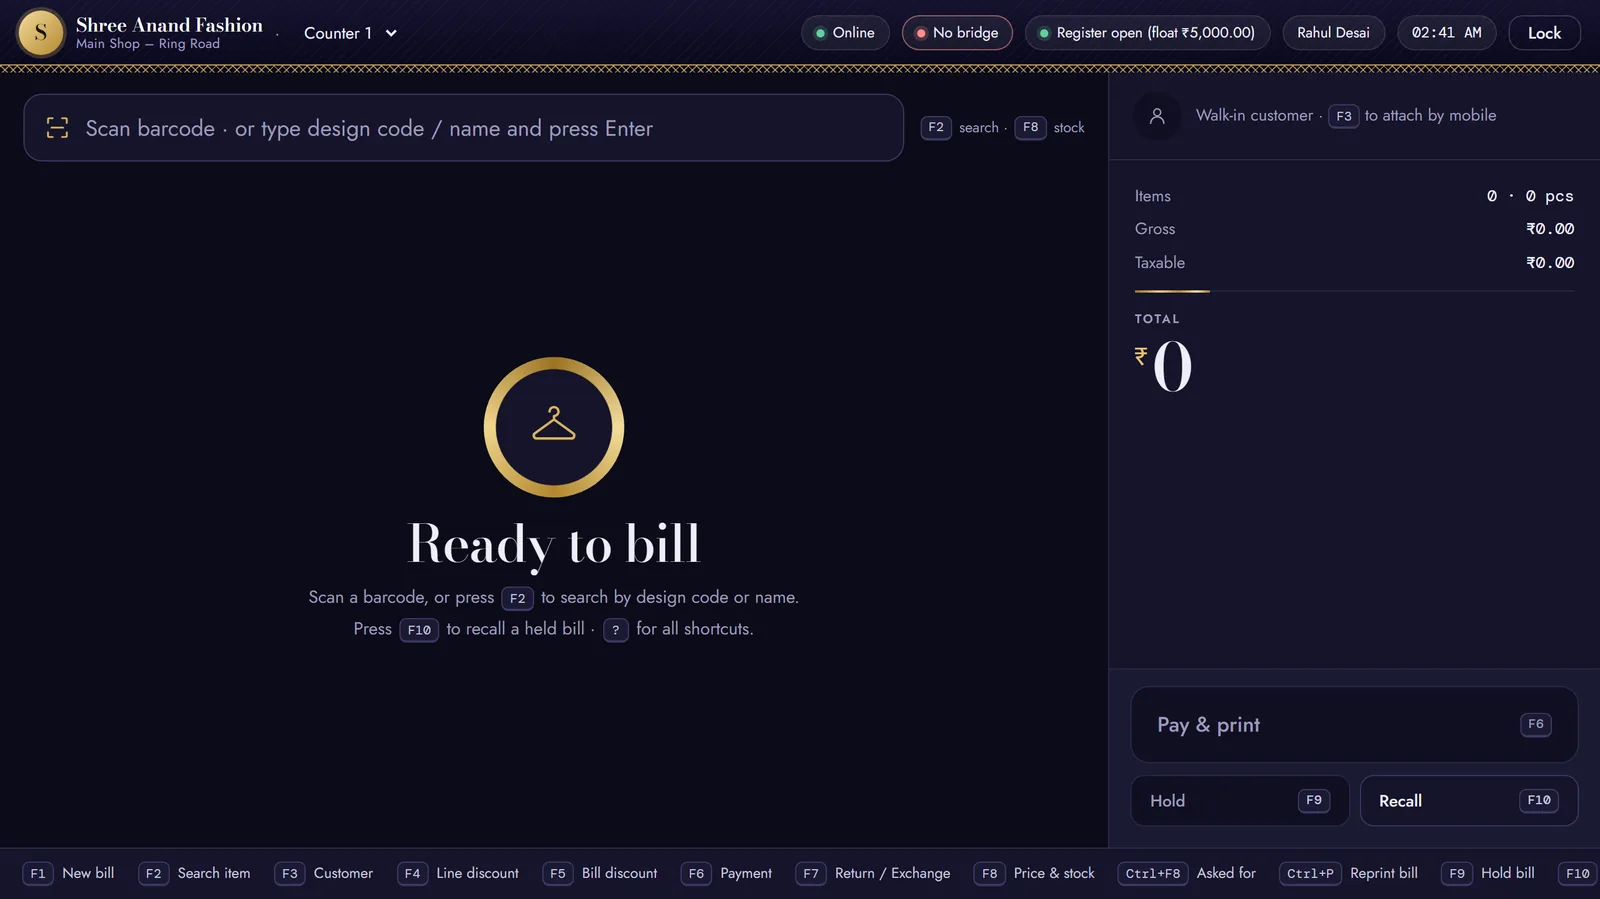Viewport: 1600px width, 899px height.
Task: Click the Taxable amount ₹0.00
Action: click(1550, 263)
